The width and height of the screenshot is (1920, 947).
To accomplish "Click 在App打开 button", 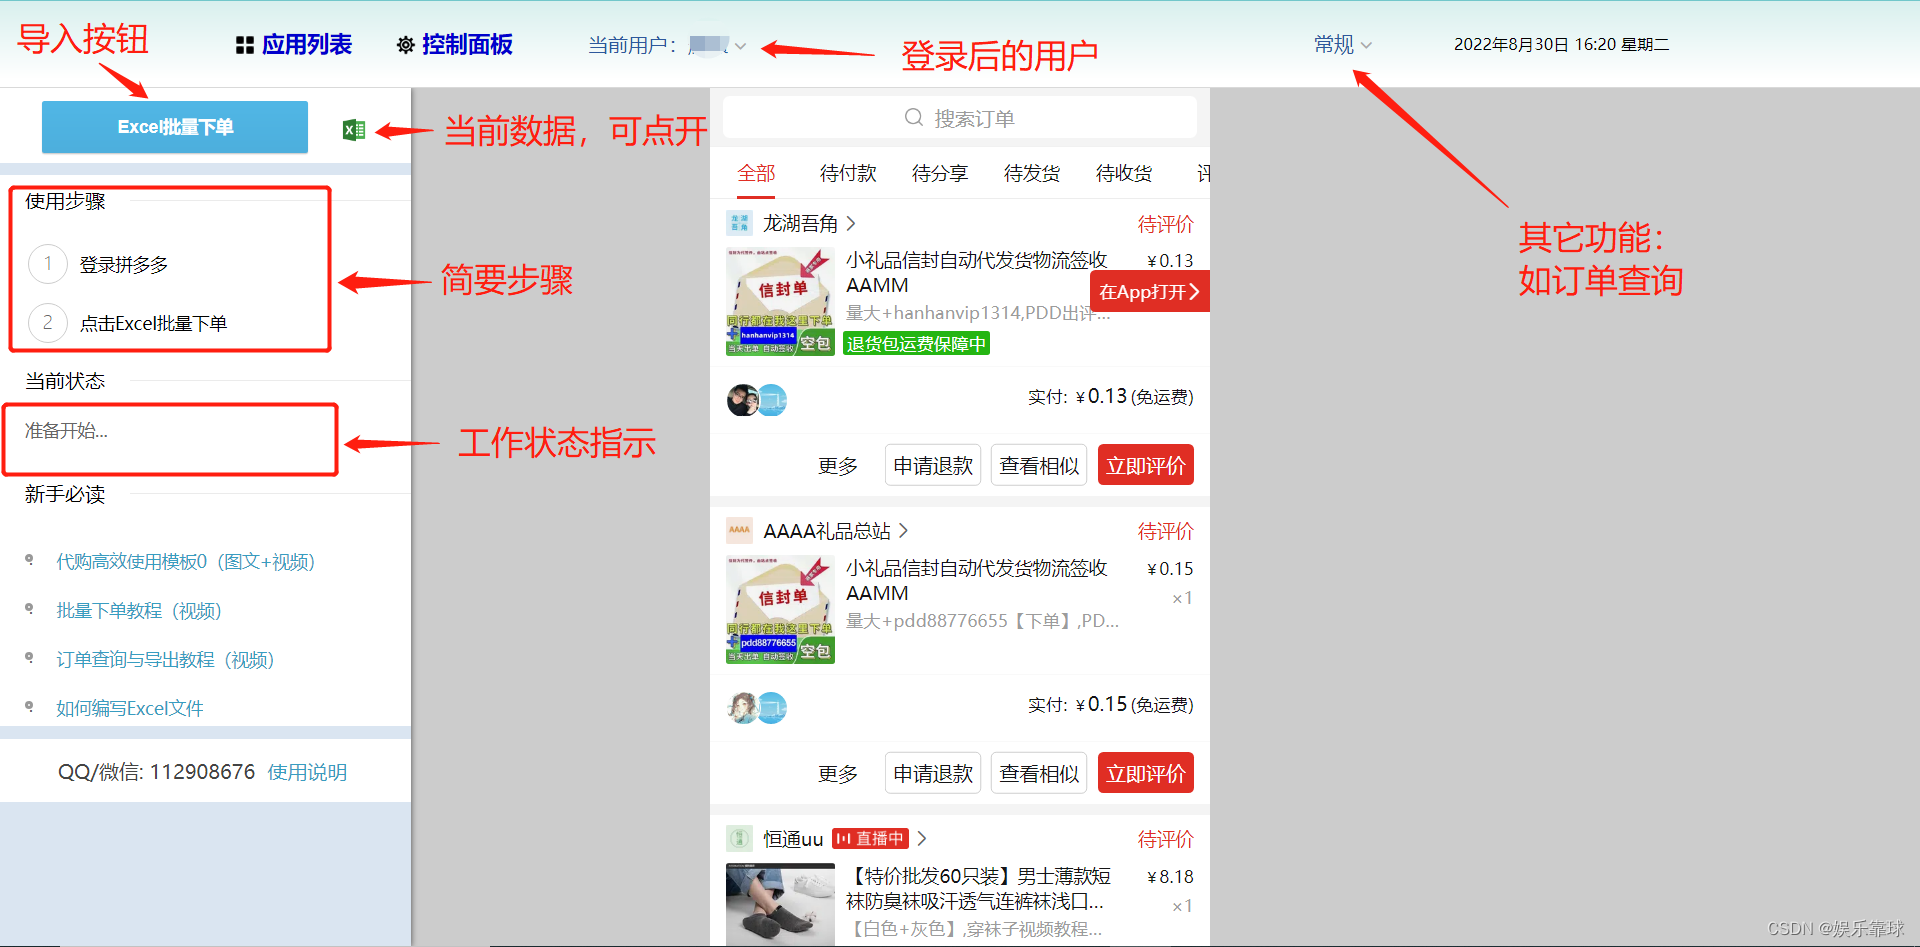I will pyautogui.click(x=1150, y=292).
